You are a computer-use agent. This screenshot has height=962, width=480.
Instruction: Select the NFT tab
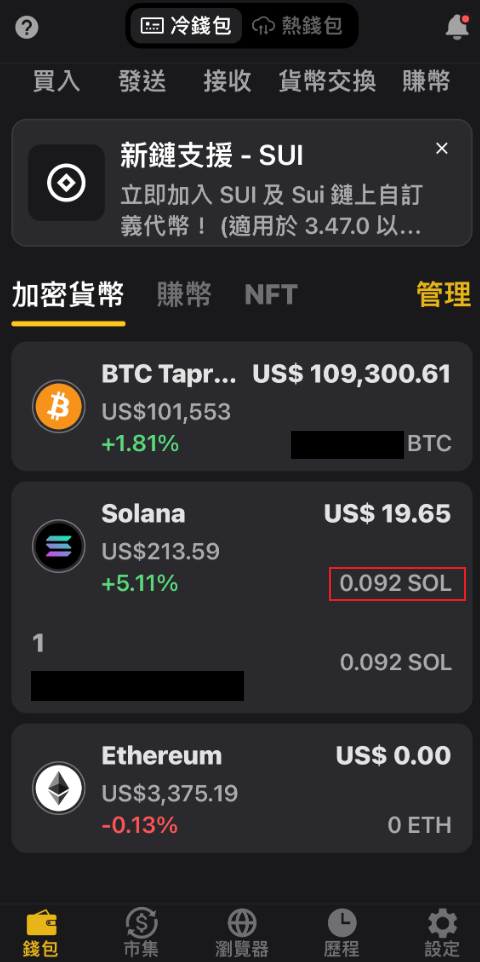tap(271, 294)
